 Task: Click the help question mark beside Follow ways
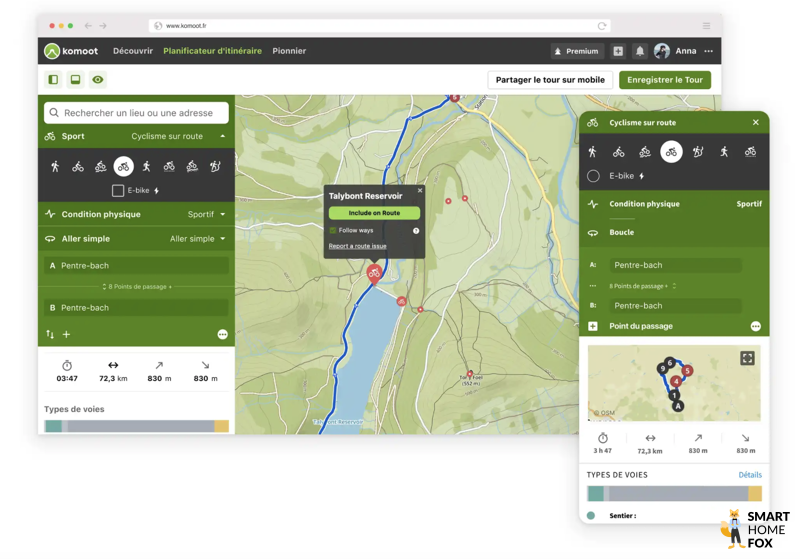click(x=416, y=231)
